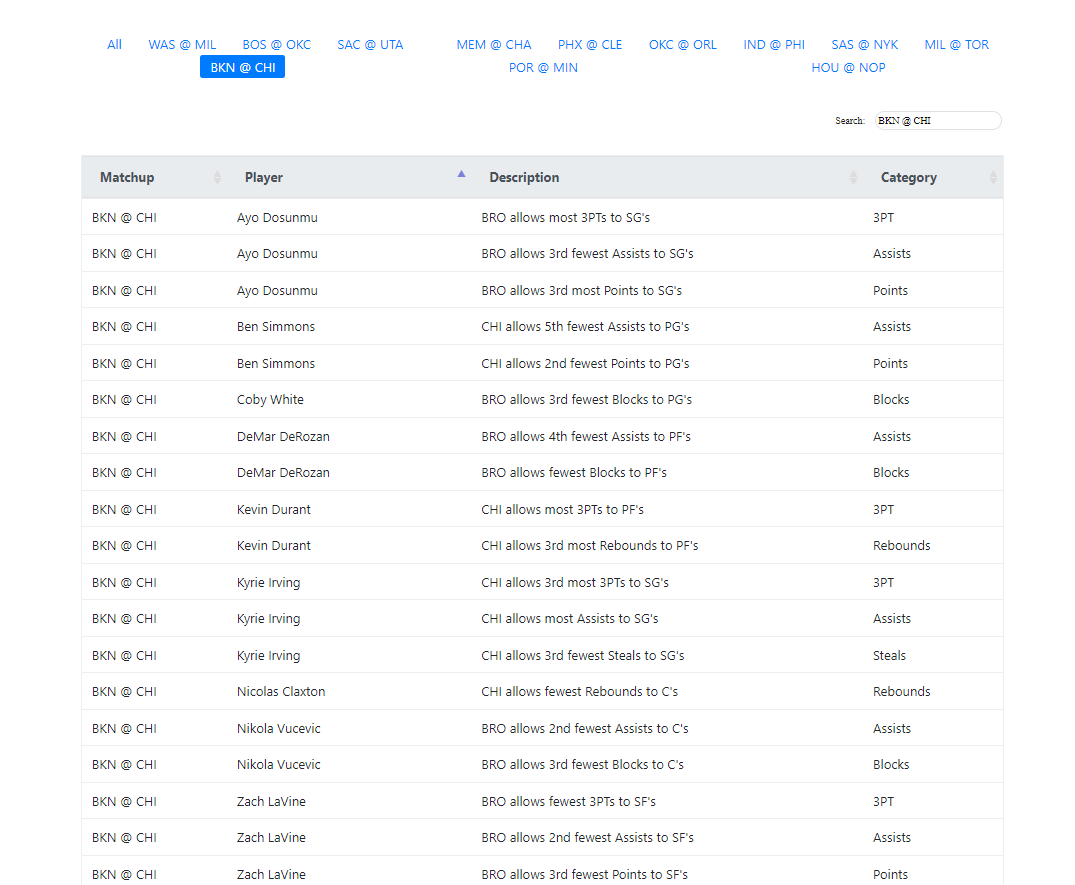The height and width of the screenshot is (885, 1075).
Task: Select 'BRO allows most 3PTs to SG's'
Action: (x=566, y=217)
